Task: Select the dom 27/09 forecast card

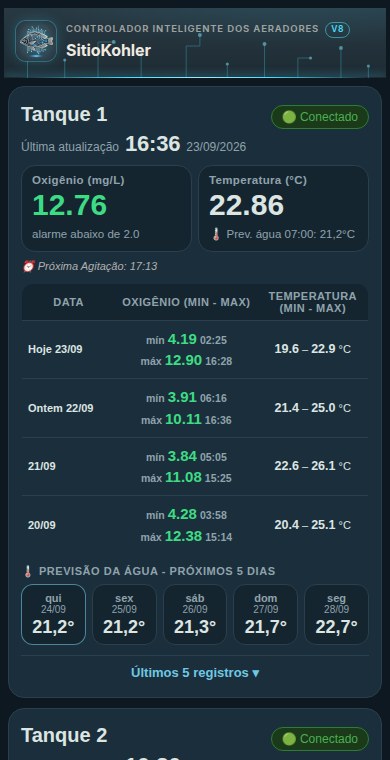Action: pyautogui.click(x=265, y=614)
